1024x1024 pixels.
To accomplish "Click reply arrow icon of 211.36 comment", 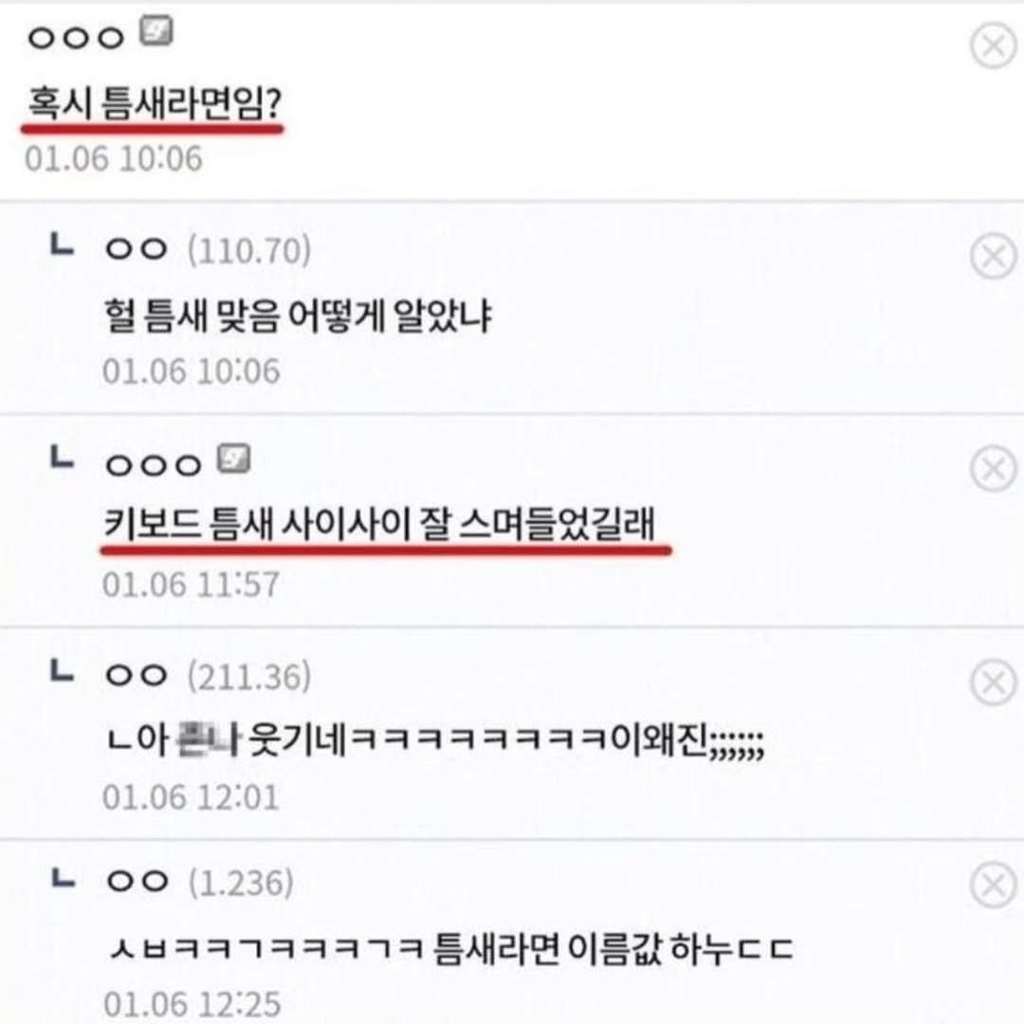I will point(62,671).
